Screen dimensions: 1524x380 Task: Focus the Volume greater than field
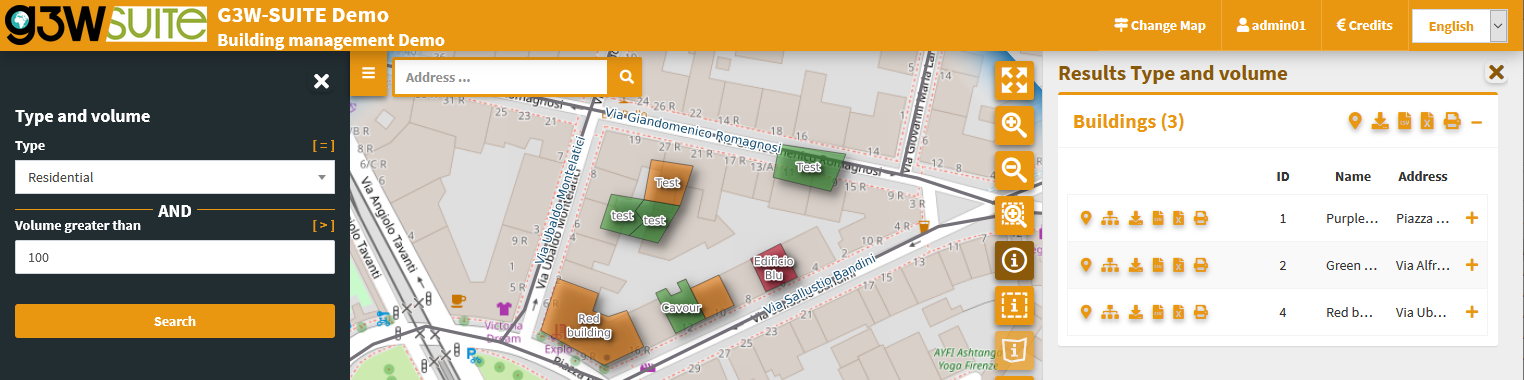(x=175, y=257)
